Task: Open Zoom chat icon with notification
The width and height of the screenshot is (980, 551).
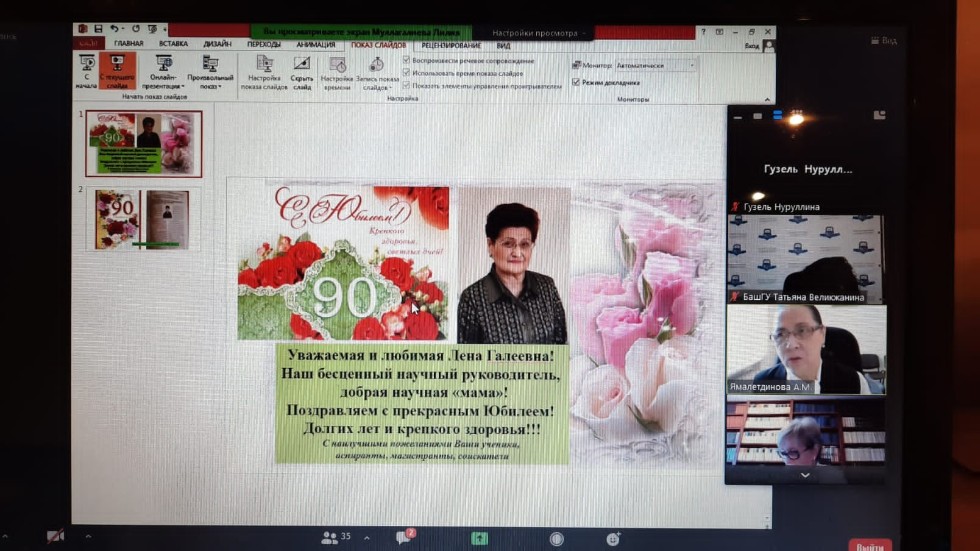Action: 403,538
